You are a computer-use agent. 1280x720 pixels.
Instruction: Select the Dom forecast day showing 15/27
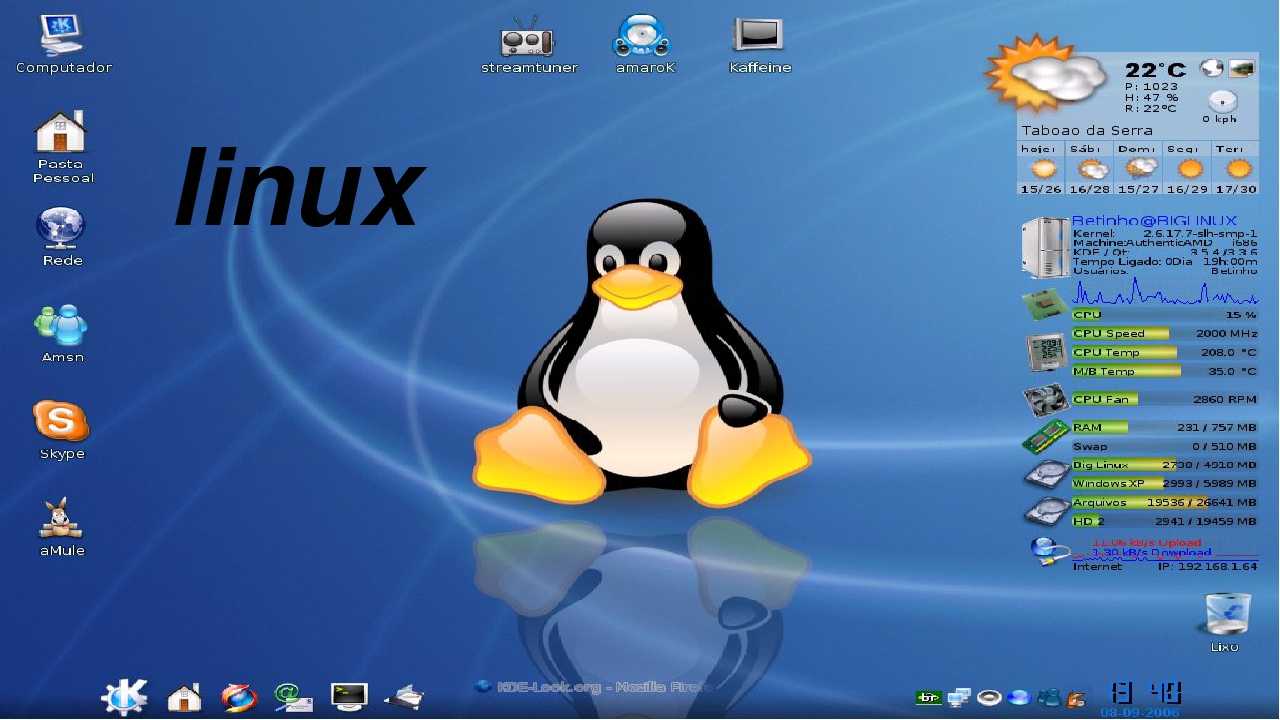pyautogui.click(x=1139, y=168)
